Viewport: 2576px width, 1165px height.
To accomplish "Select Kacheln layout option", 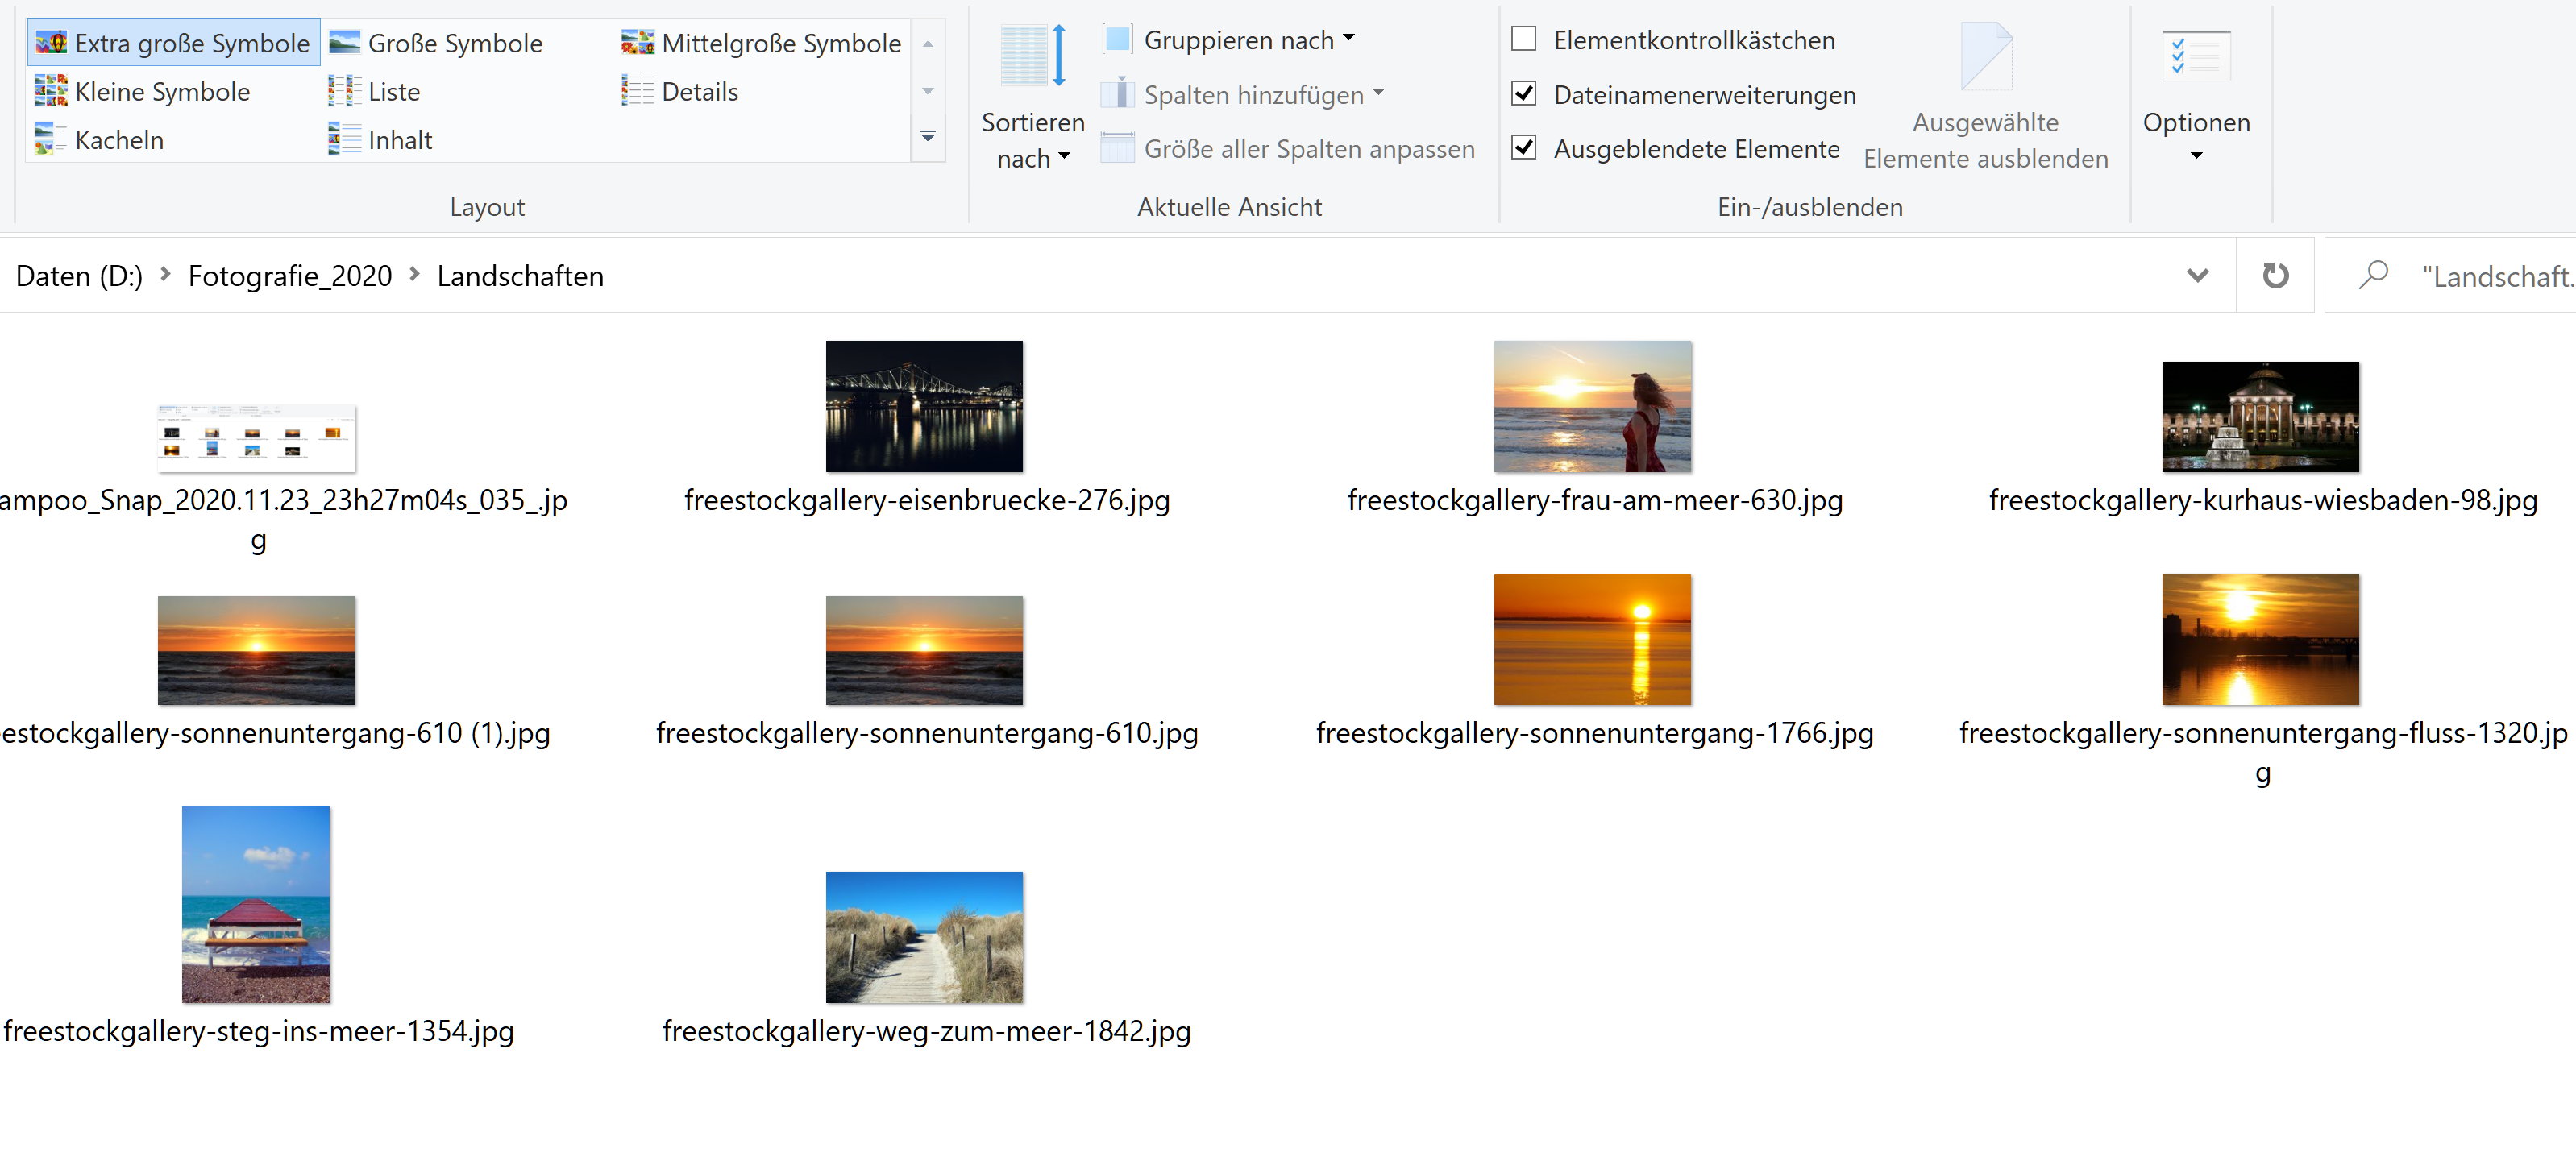I will point(99,139).
